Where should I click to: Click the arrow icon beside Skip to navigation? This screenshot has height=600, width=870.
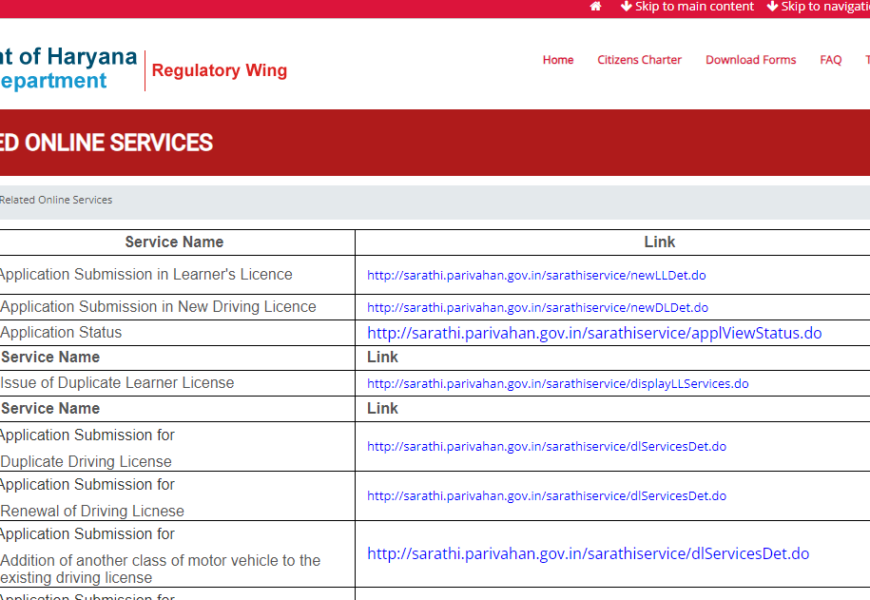(772, 7)
